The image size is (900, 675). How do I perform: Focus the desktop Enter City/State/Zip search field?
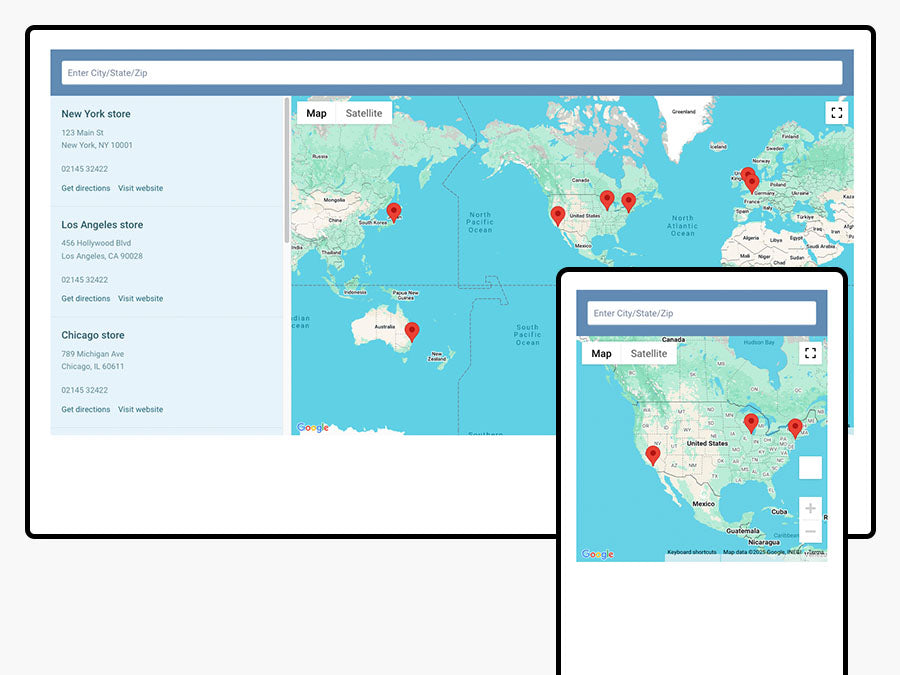pos(451,73)
